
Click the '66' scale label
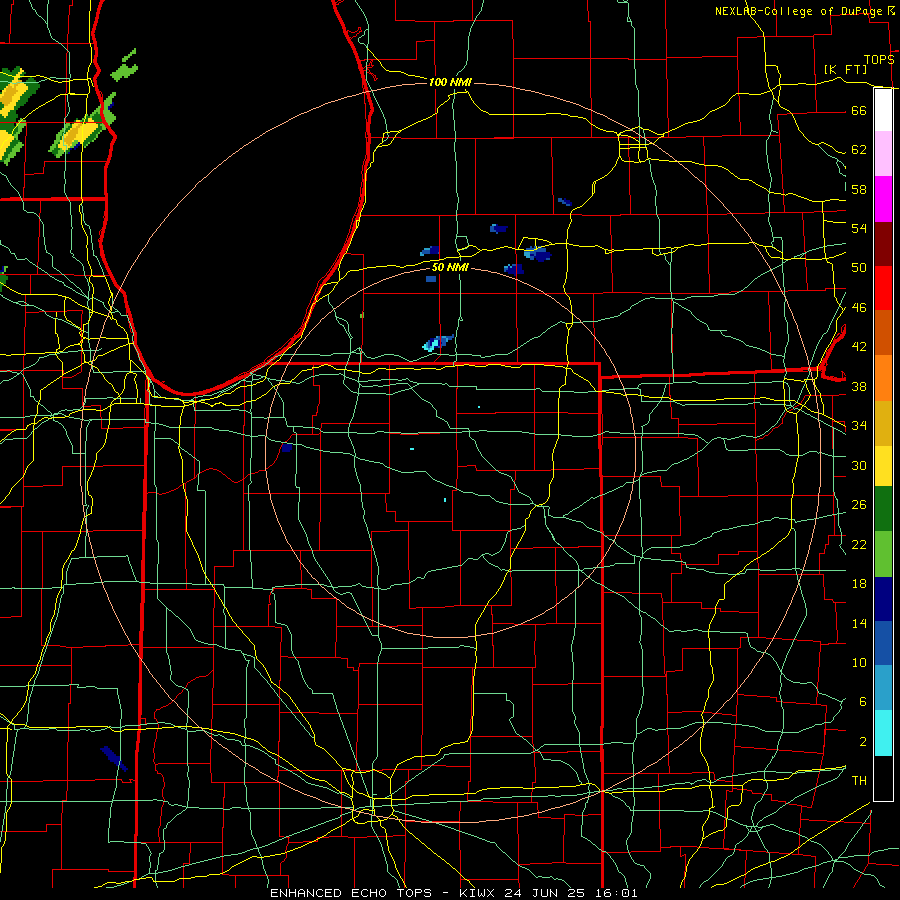click(x=859, y=110)
